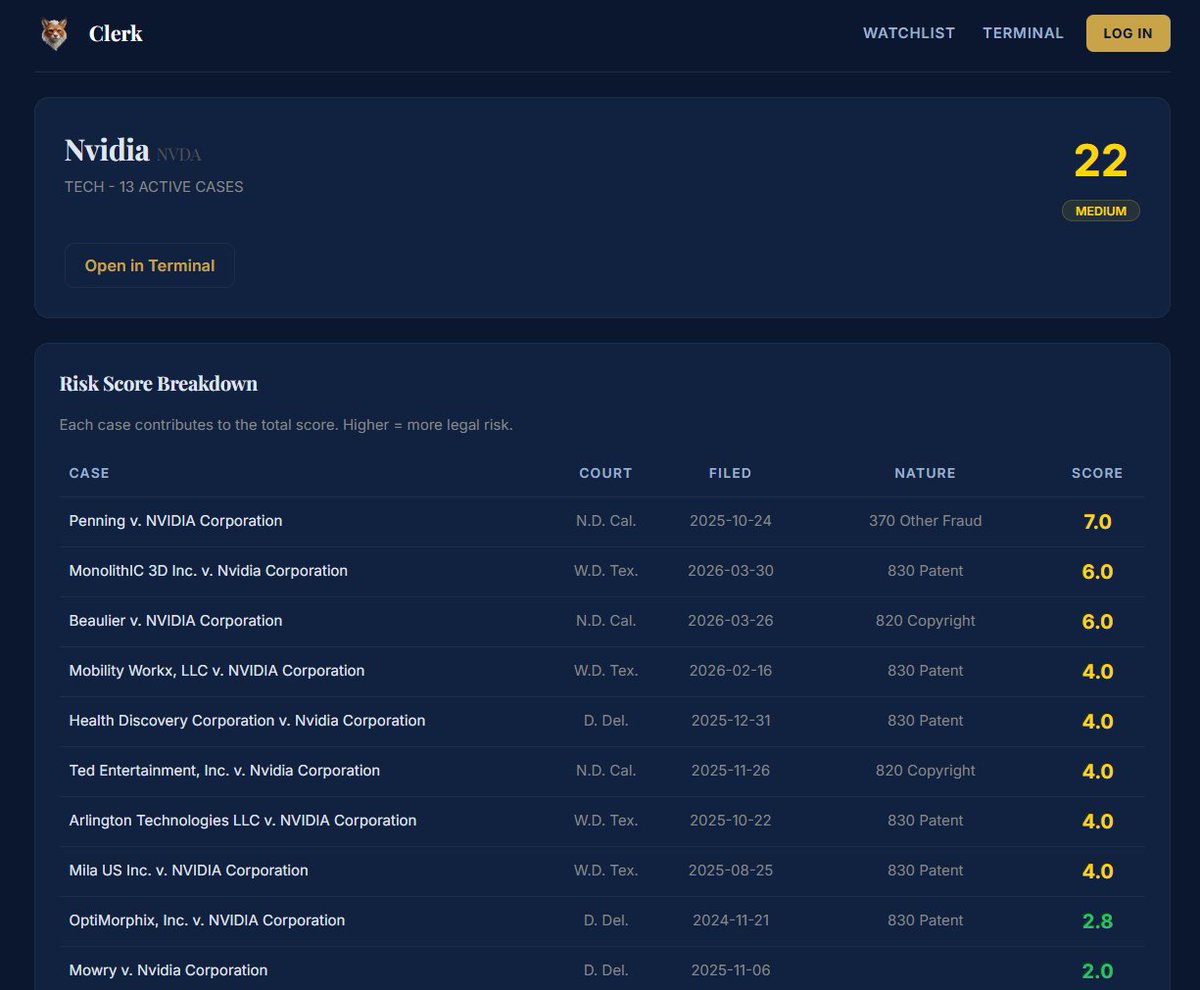Click D. Del. in Health Discovery row

(x=606, y=721)
